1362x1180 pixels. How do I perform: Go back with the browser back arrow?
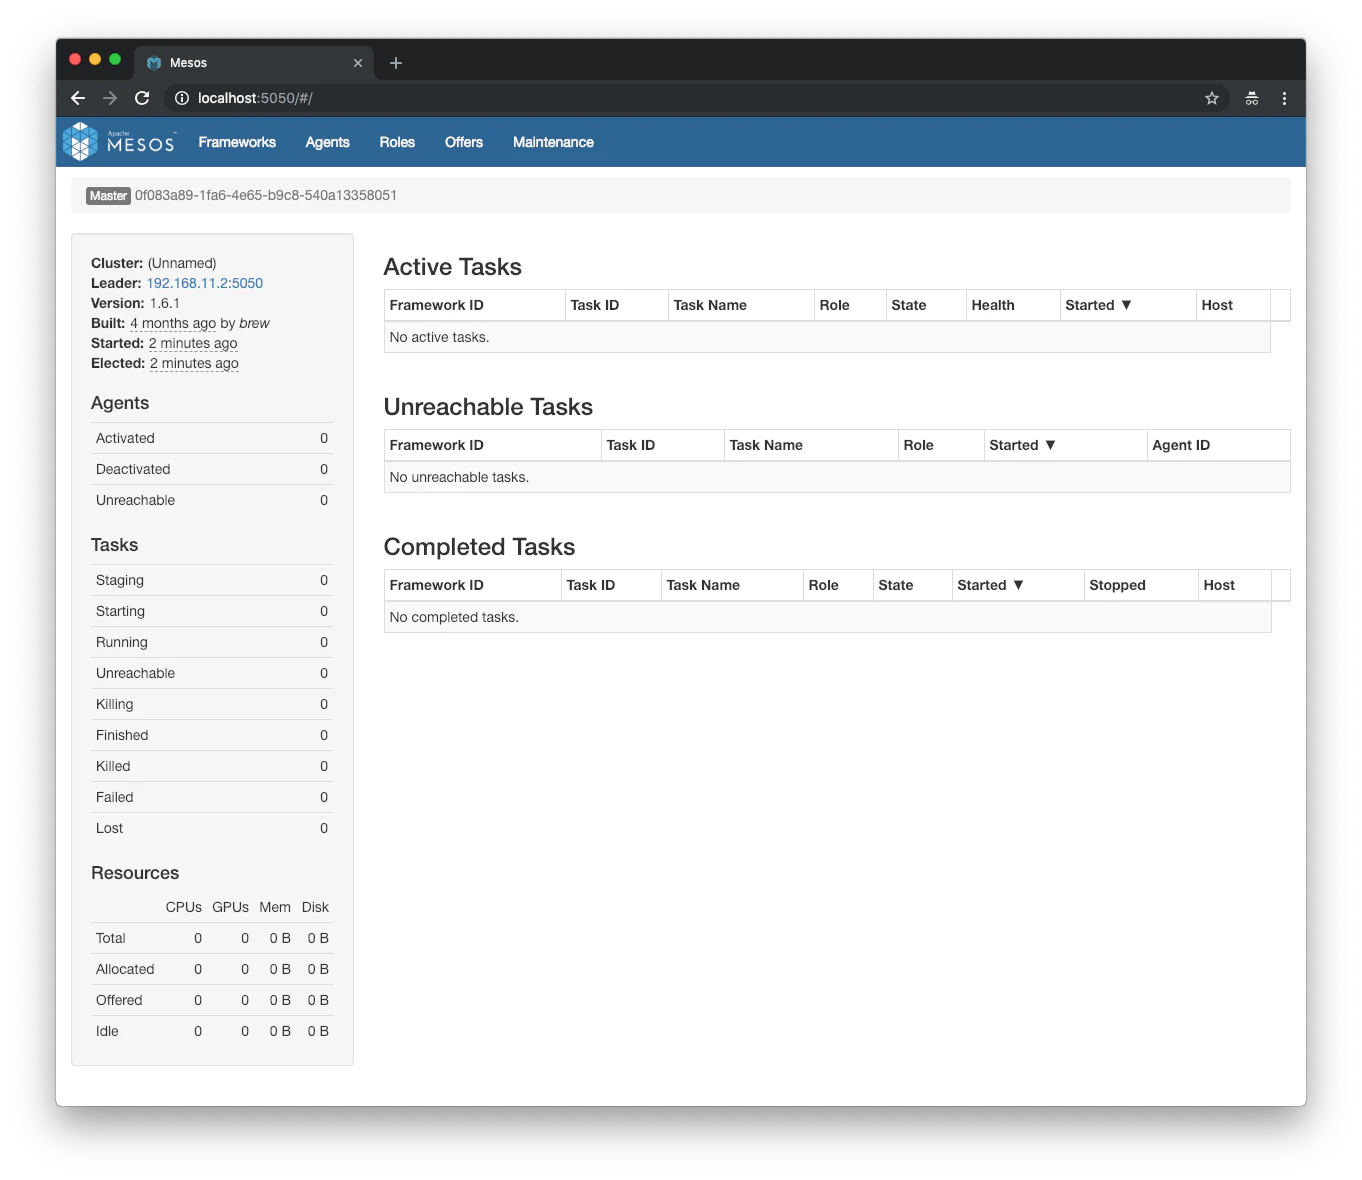(x=78, y=98)
